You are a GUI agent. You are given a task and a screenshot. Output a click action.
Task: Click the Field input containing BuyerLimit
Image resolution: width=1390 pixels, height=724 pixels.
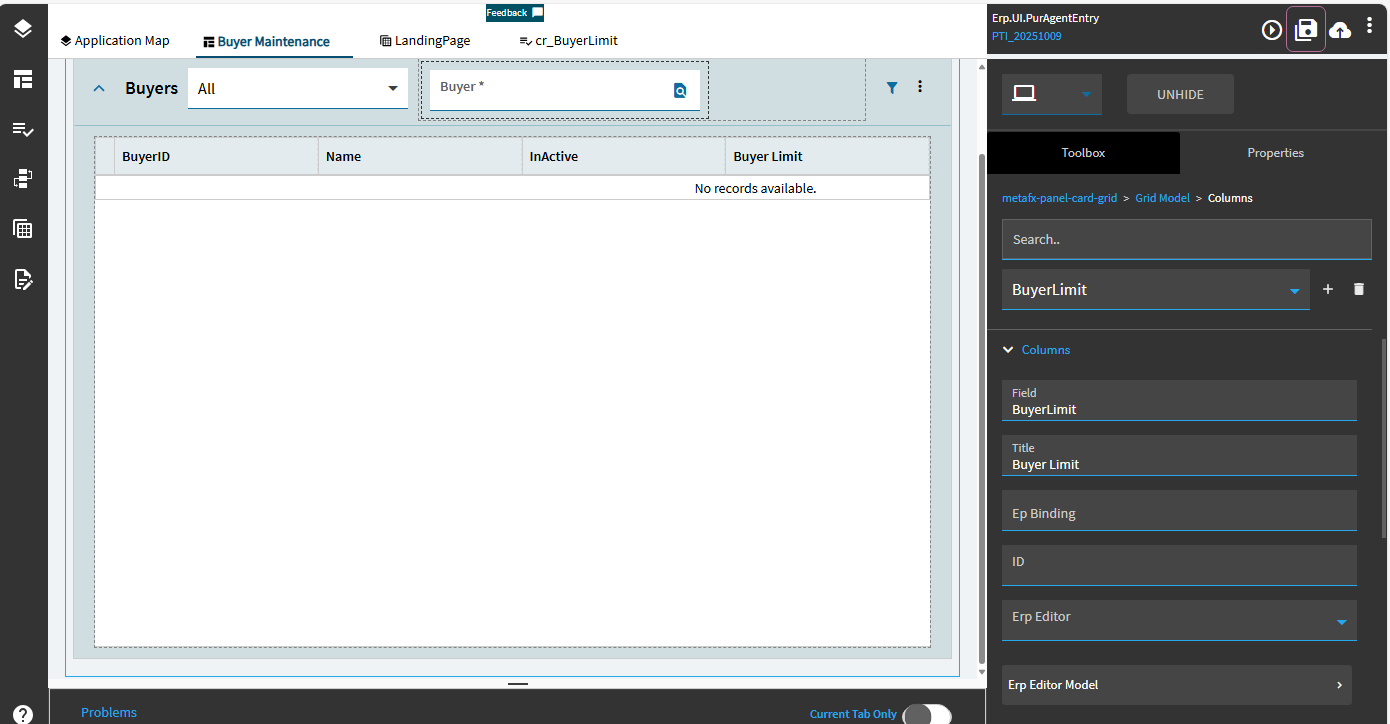[1179, 400]
